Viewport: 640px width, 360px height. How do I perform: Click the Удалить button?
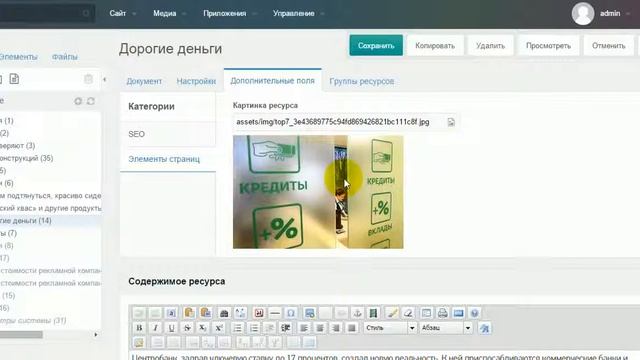[490, 46]
